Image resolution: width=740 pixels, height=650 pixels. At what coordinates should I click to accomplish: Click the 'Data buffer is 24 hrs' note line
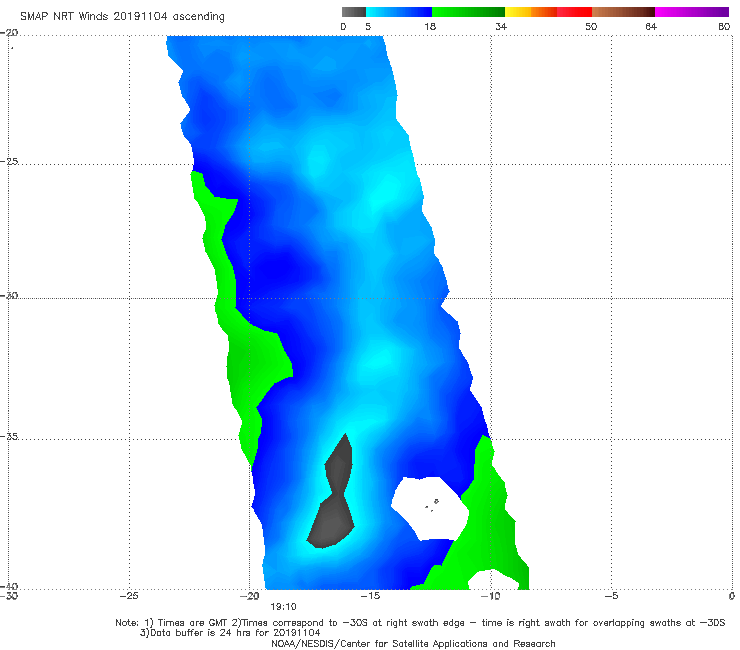[x=230, y=633]
